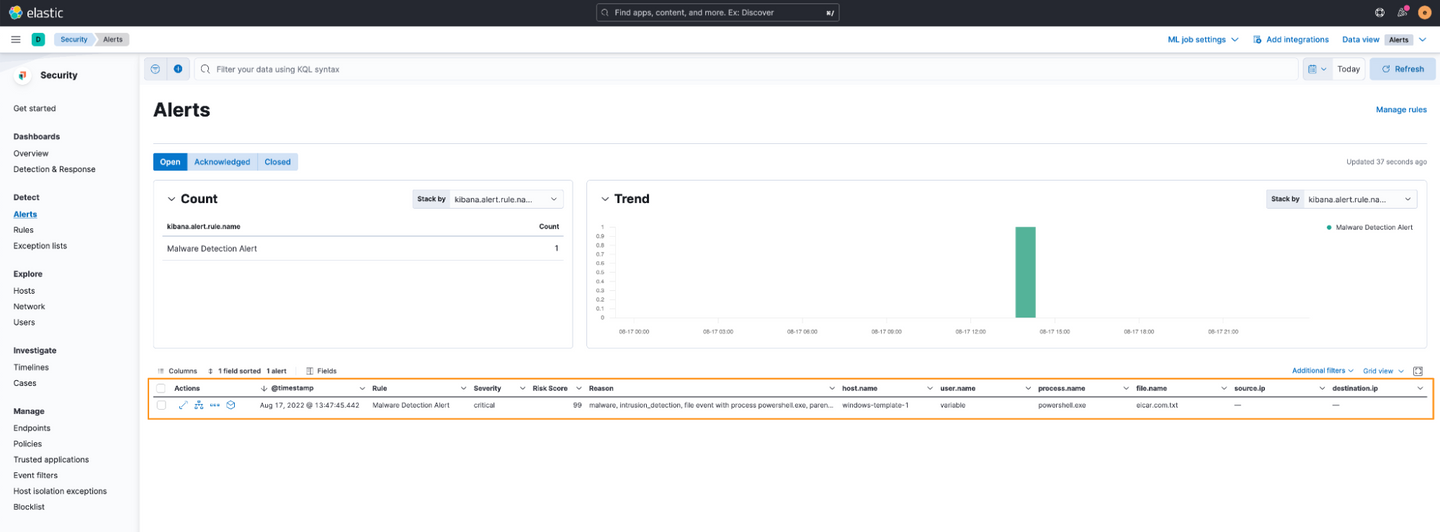
Task: Click the expand alert details icon
Action: point(183,405)
